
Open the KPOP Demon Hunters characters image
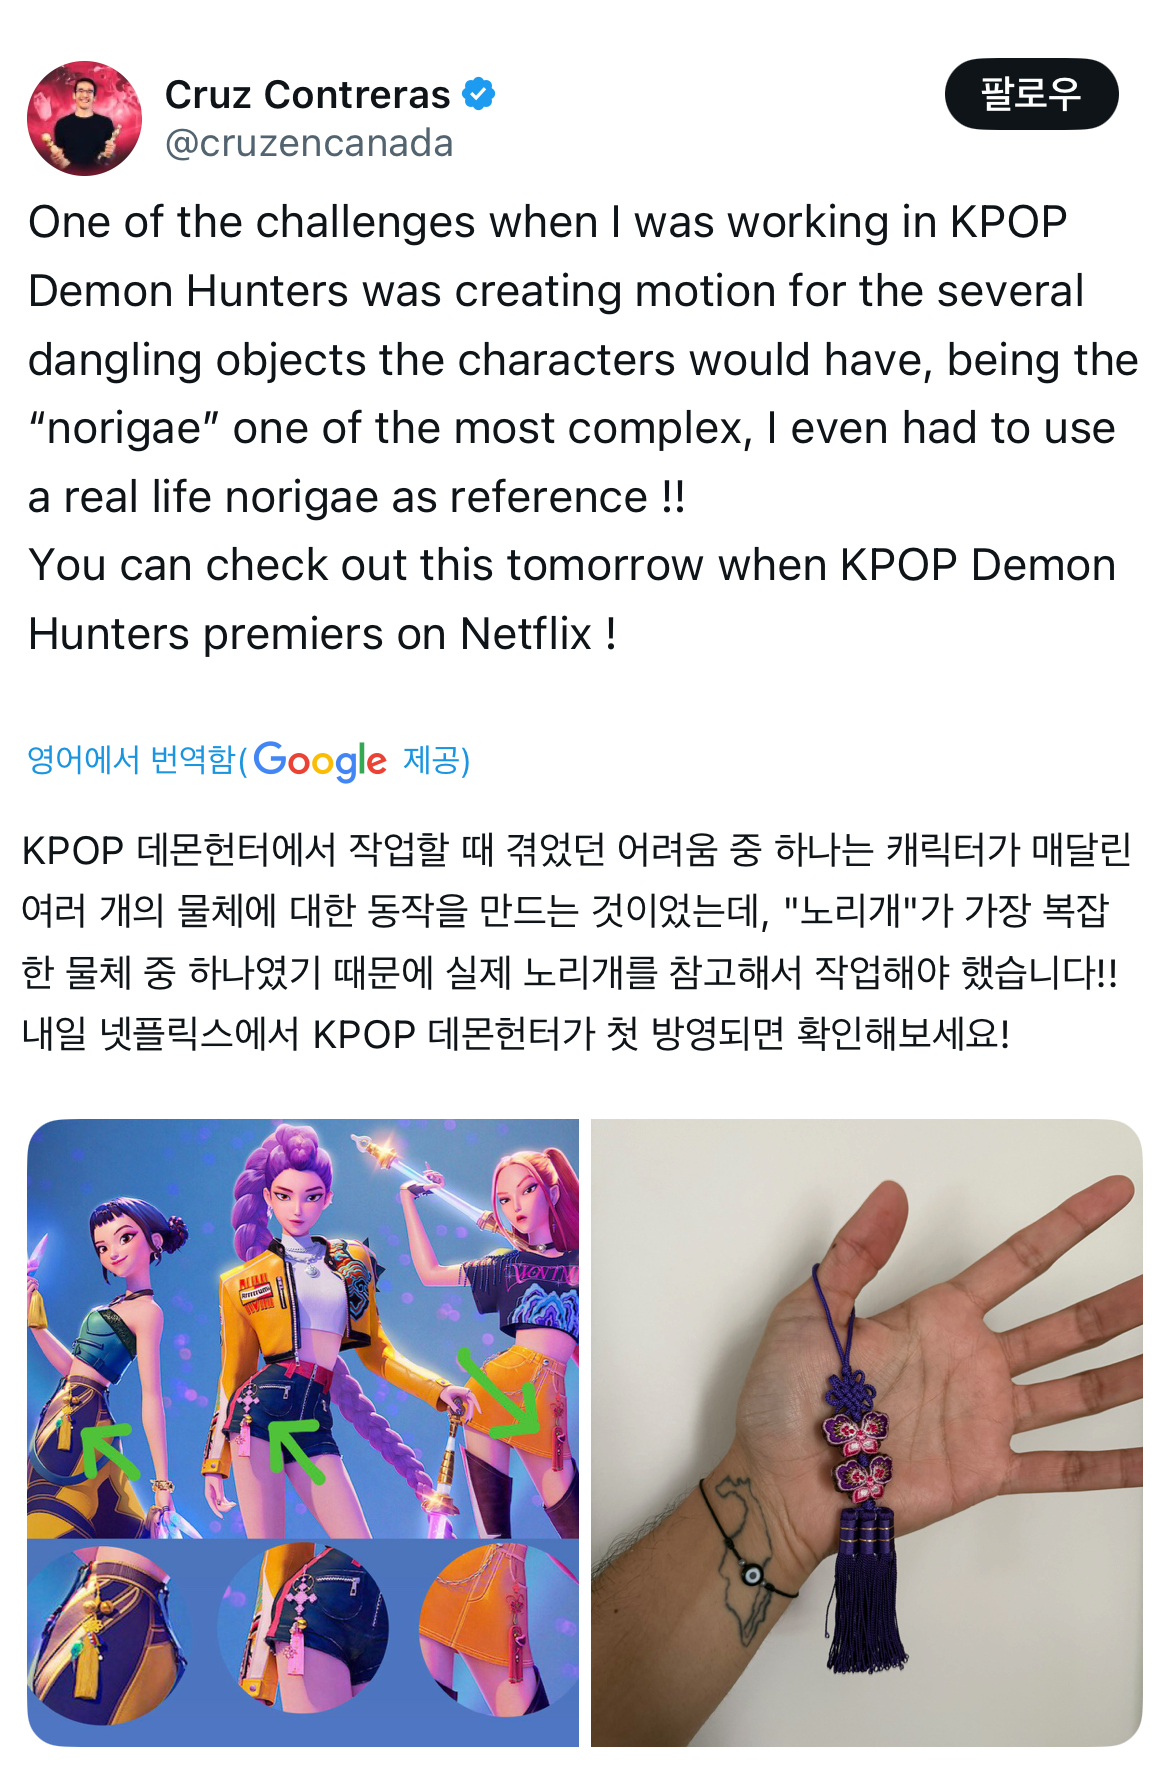tap(303, 1432)
